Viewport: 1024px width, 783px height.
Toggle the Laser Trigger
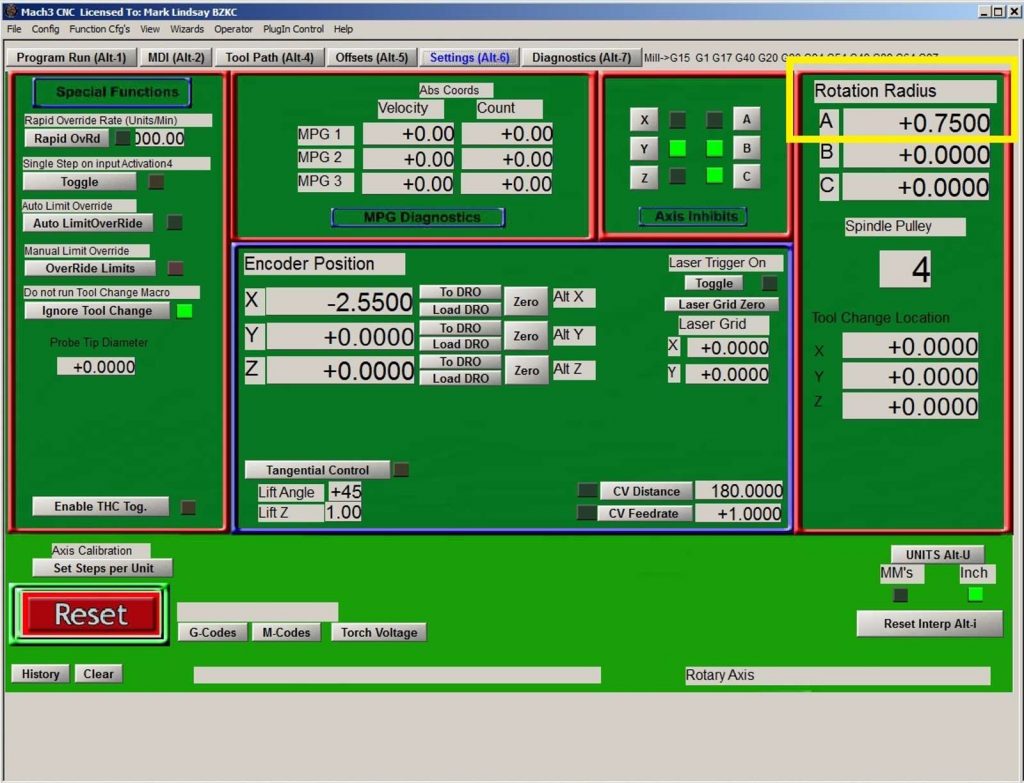click(714, 283)
